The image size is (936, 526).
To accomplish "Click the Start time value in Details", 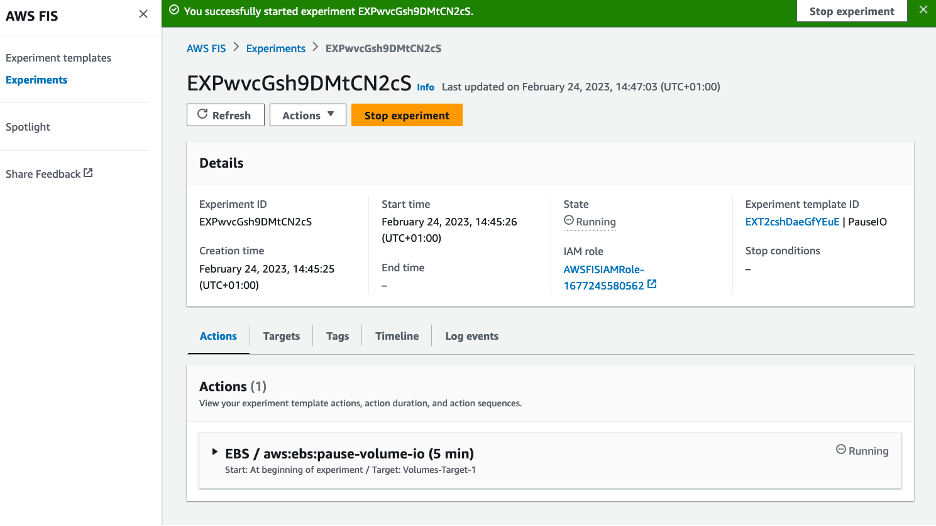I will tap(449, 230).
